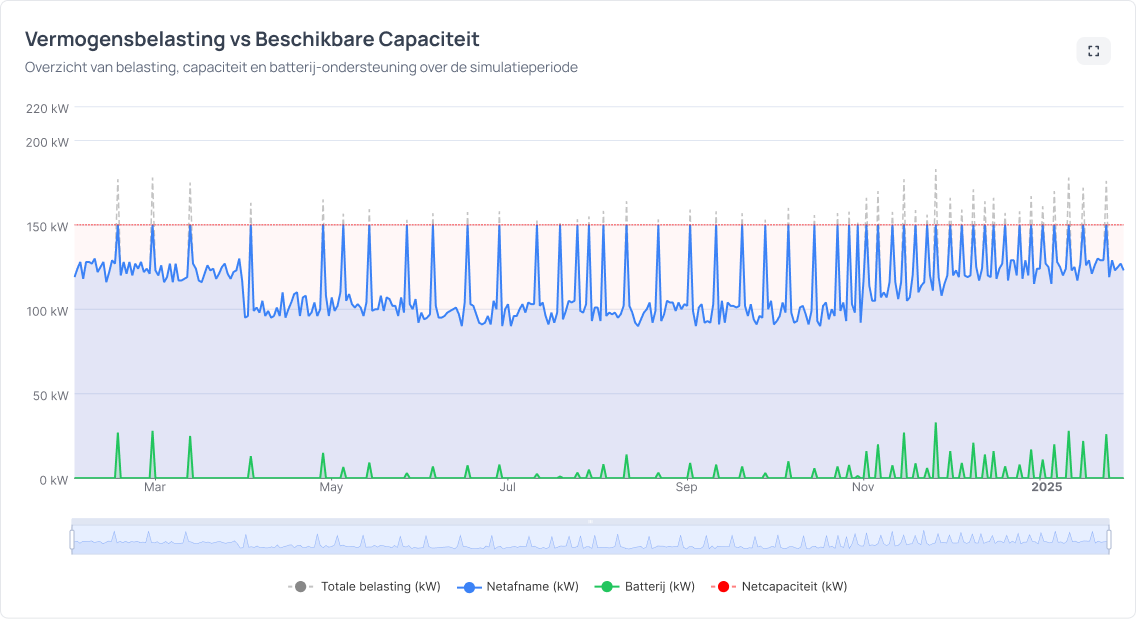1136x619 pixels.
Task: Click the 'Mar' x-axis label
Action: coord(155,487)
